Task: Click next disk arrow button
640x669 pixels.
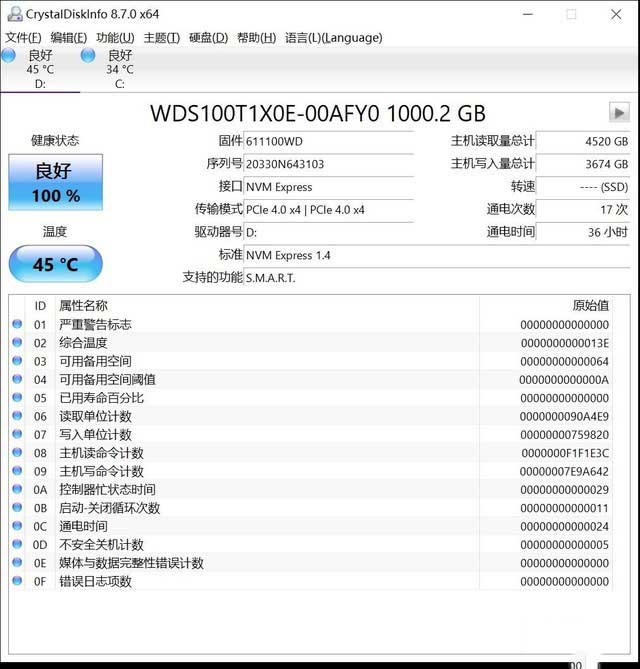Action: [x=619, y=113]
